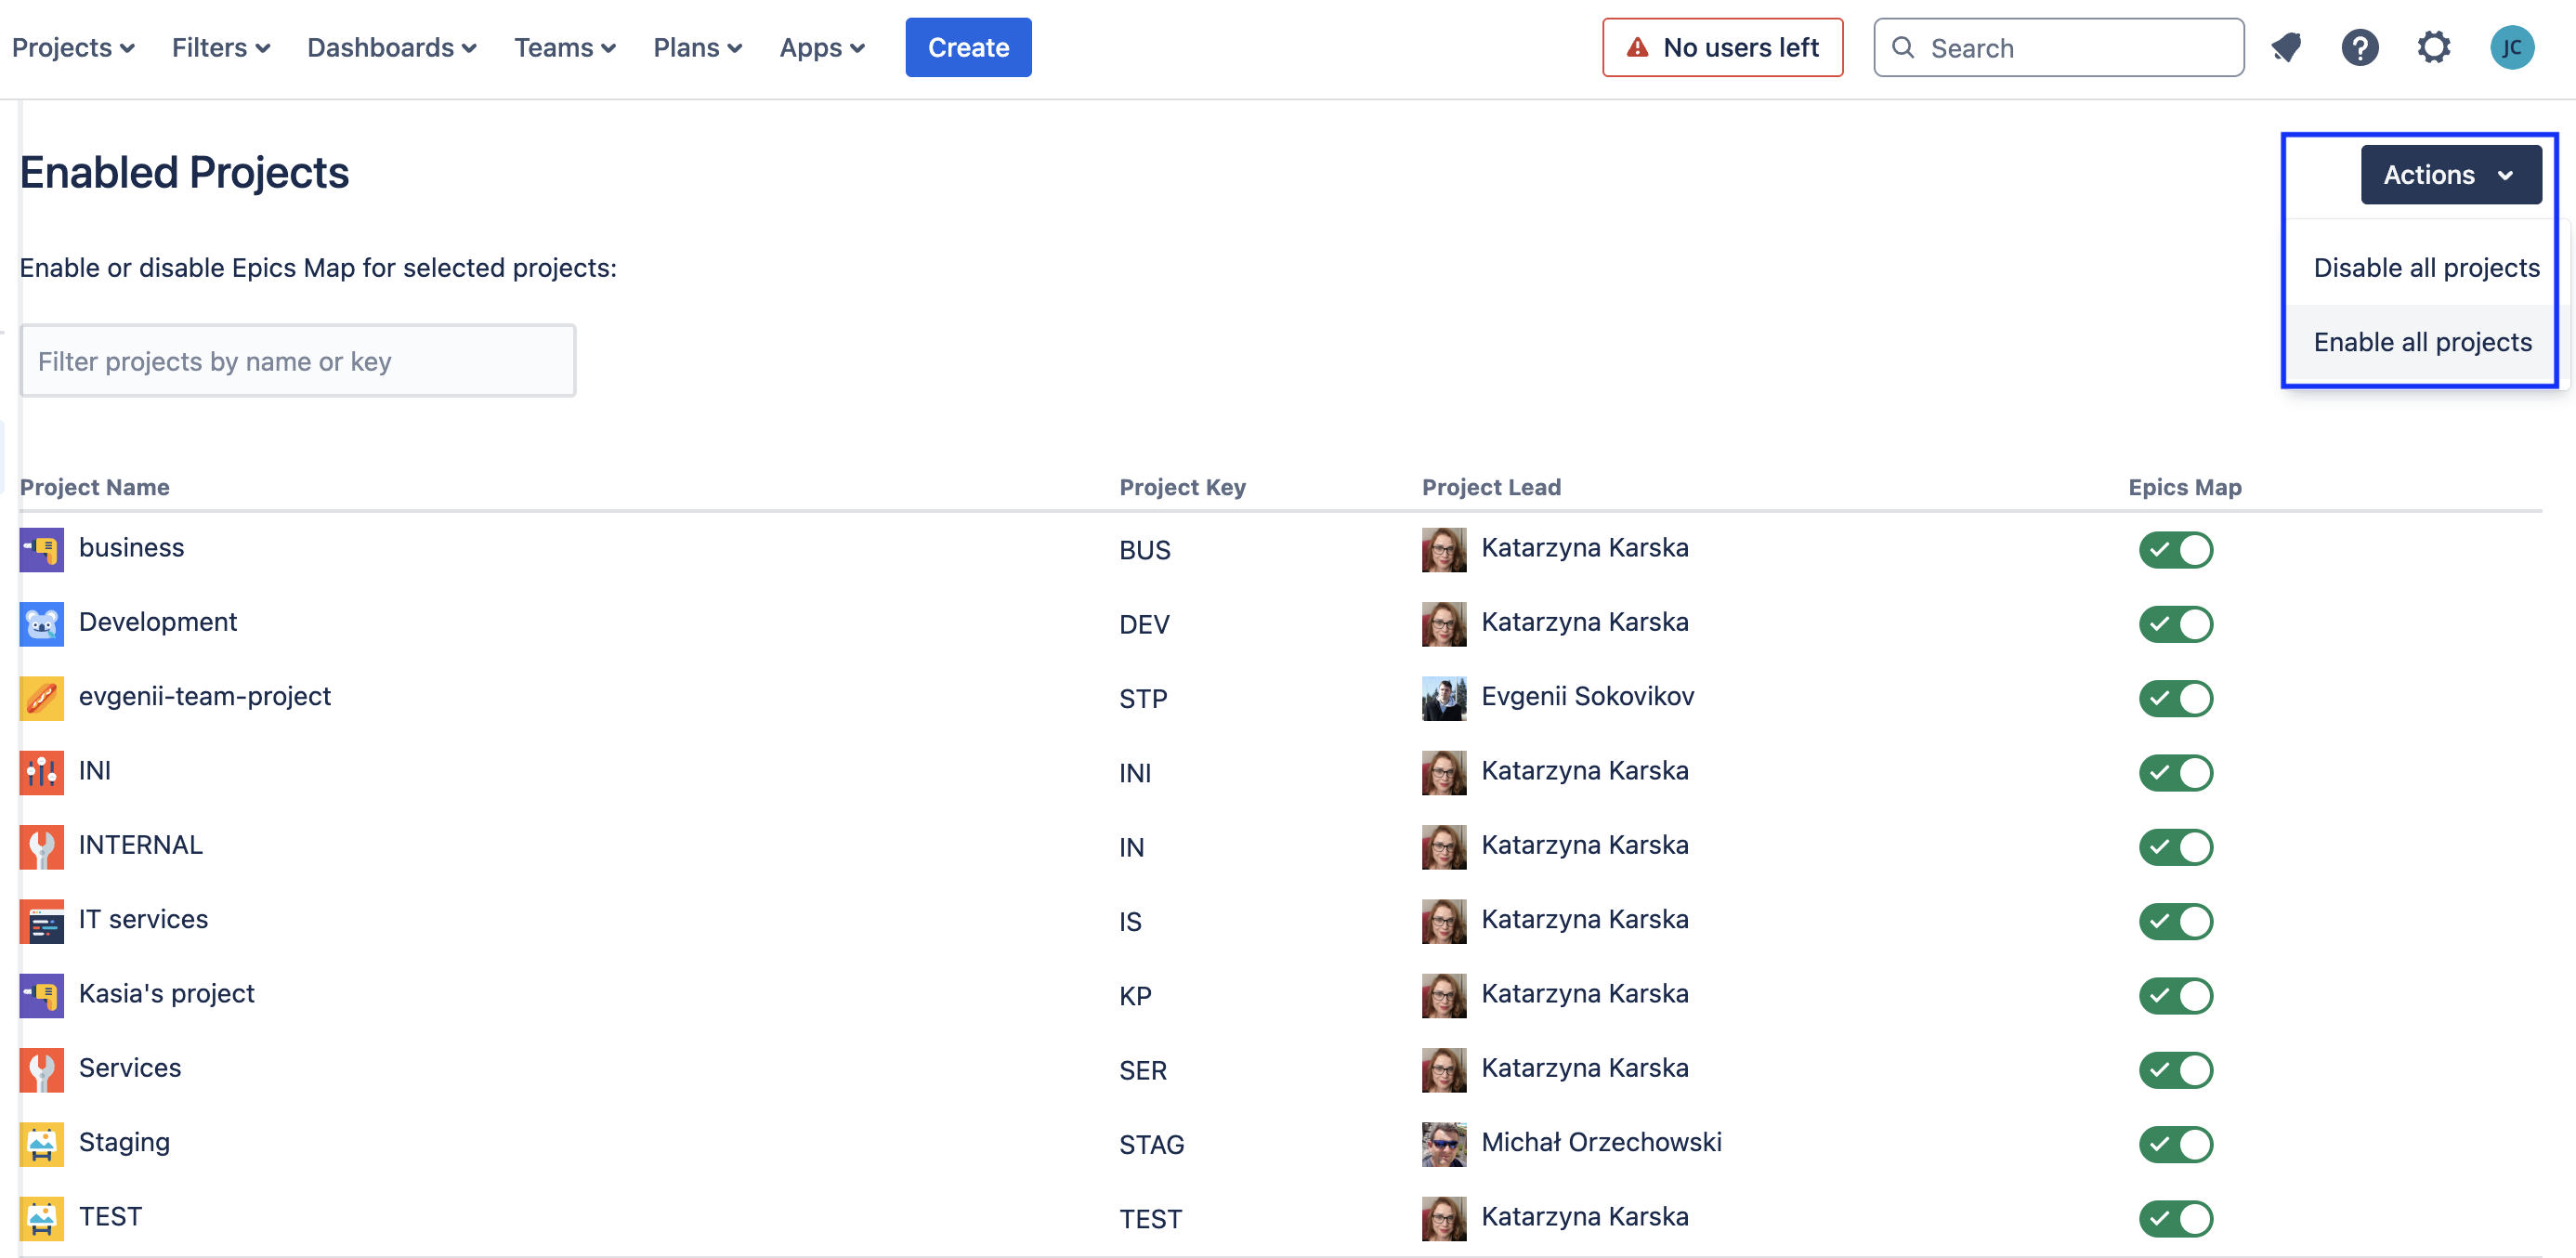This screenshot has height=1258, width=2576.
Task: Open the settings gear icon
Action: (x=2433, y=47)
